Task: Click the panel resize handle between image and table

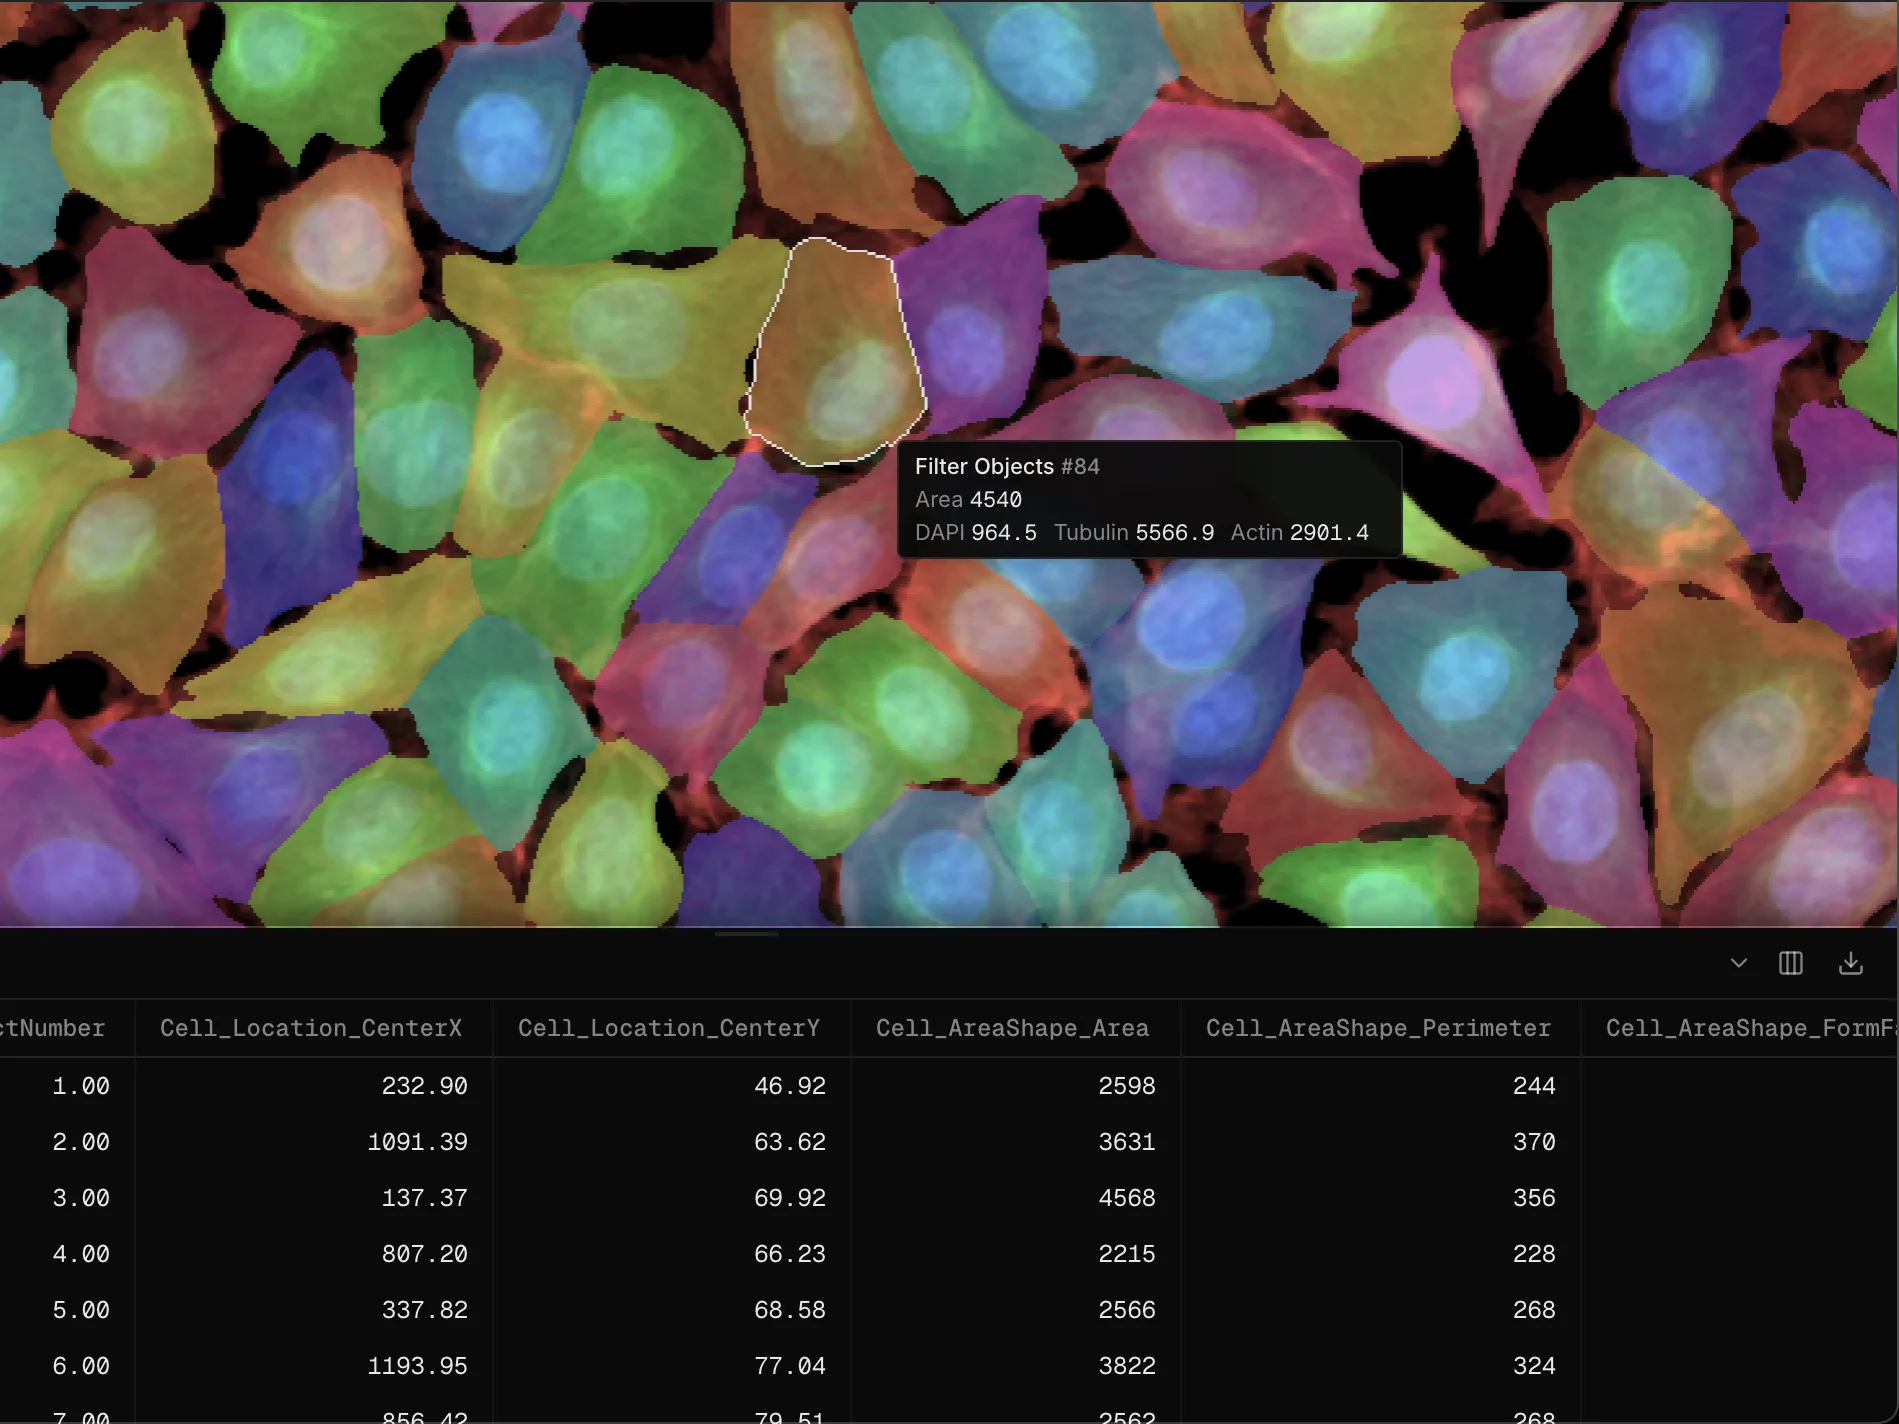Action: (747, 933)
